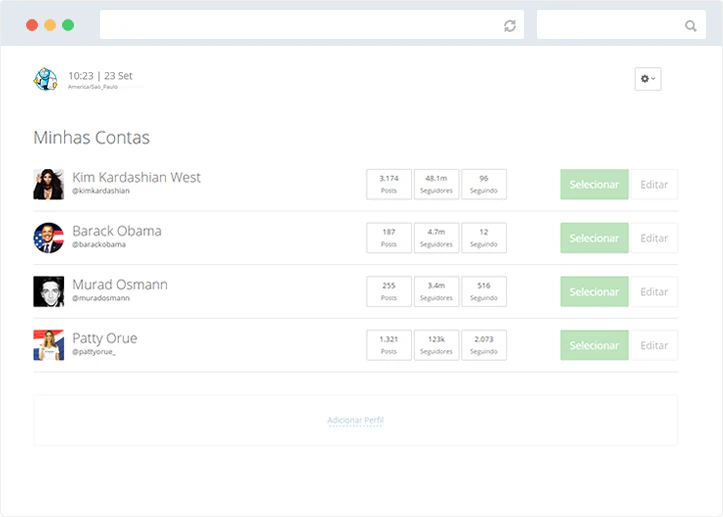Edit the Kim Kardashian West account

click(x=654, y=184)
